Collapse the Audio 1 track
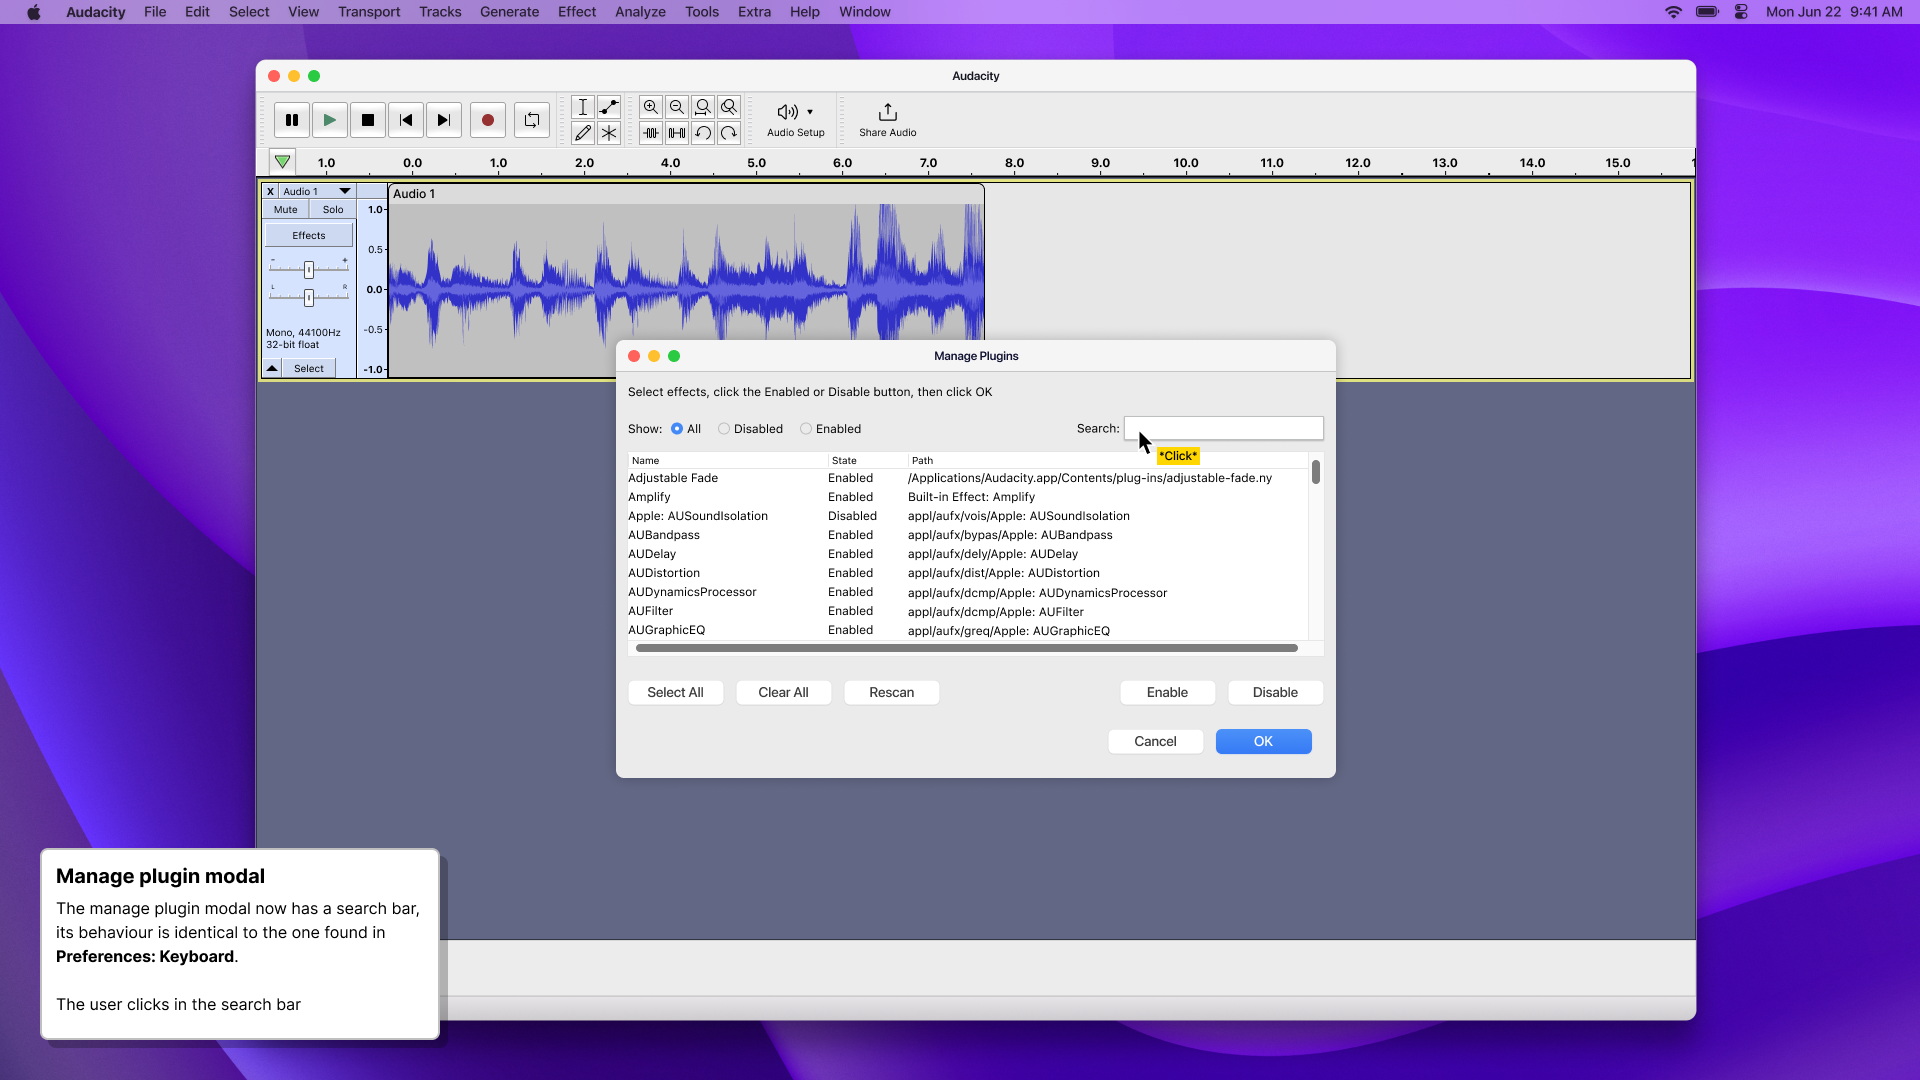This screenshot has width=1920, height=1080. pos(271,368)
